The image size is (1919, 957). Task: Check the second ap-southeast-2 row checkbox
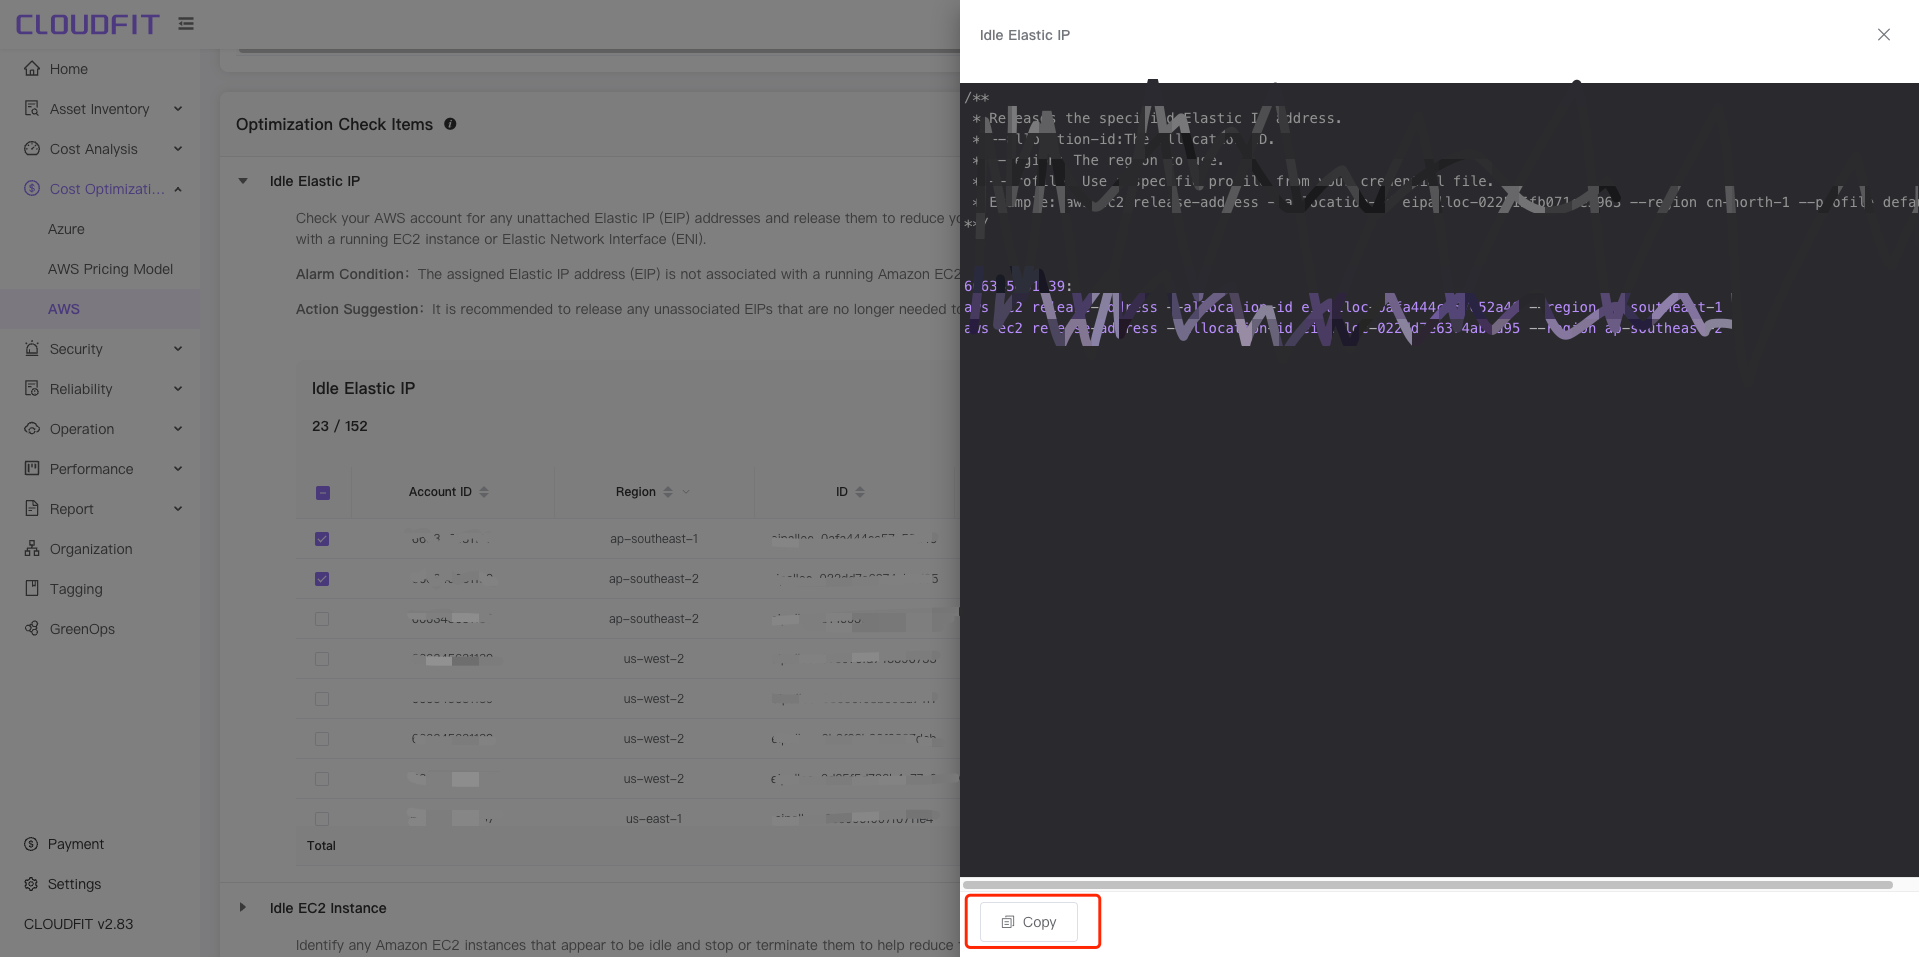(x=322, y=619)
